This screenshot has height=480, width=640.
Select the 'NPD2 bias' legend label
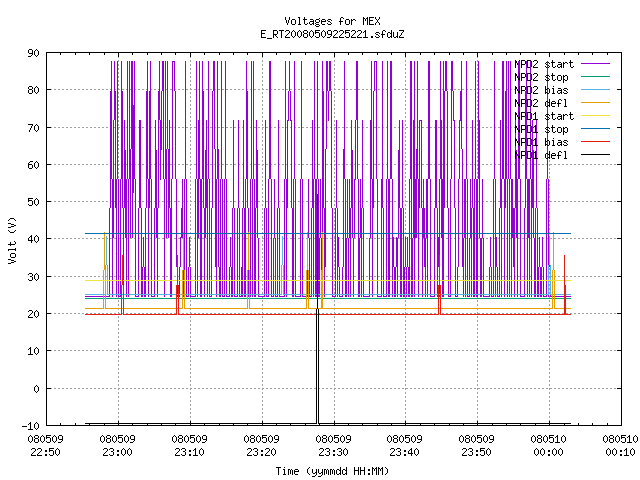click(x=541, y=90)
